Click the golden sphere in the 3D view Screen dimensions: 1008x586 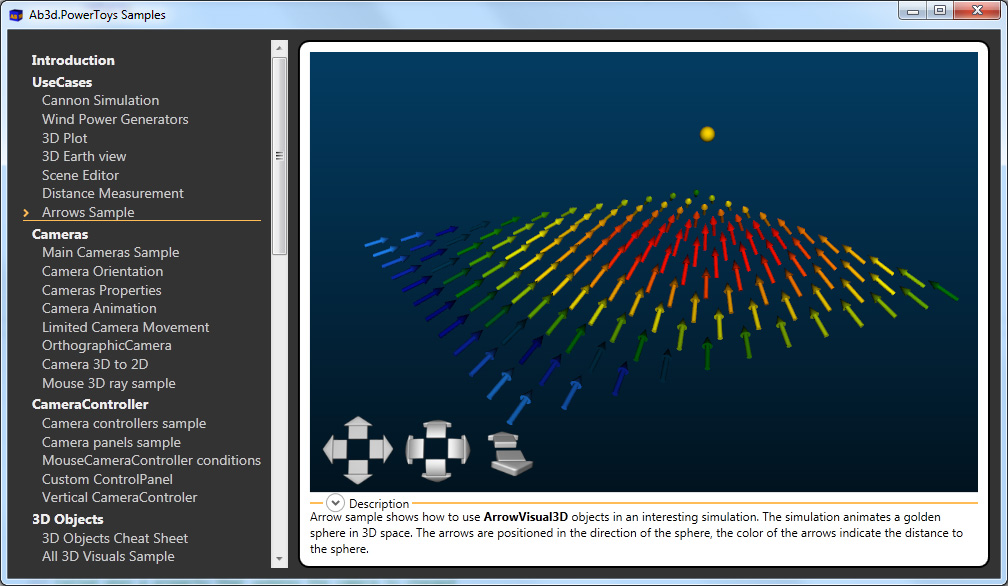pos(708,134)
